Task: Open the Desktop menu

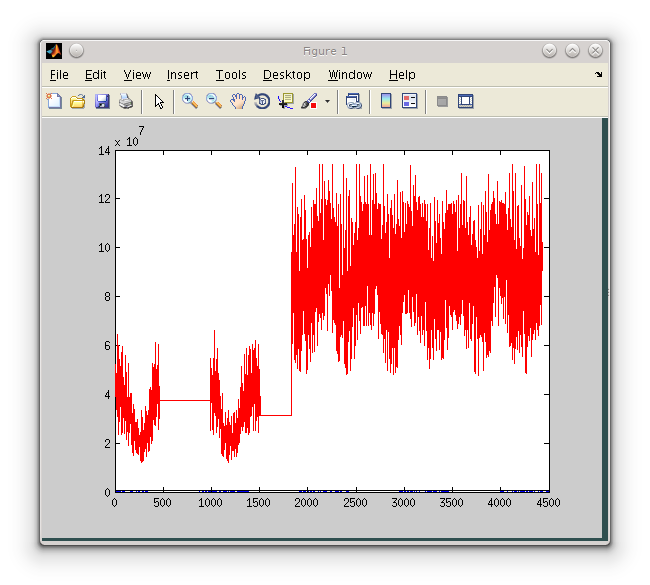Action: tap(286, 75)
